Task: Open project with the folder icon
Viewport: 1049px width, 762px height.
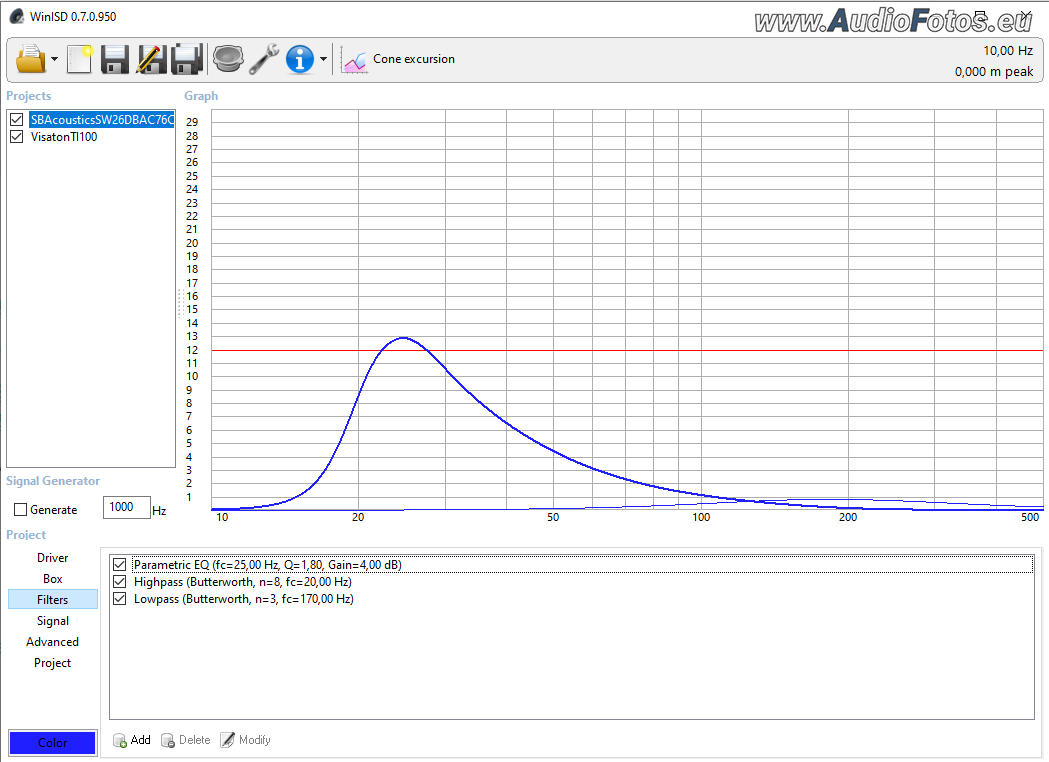Action: pos(31,60)
